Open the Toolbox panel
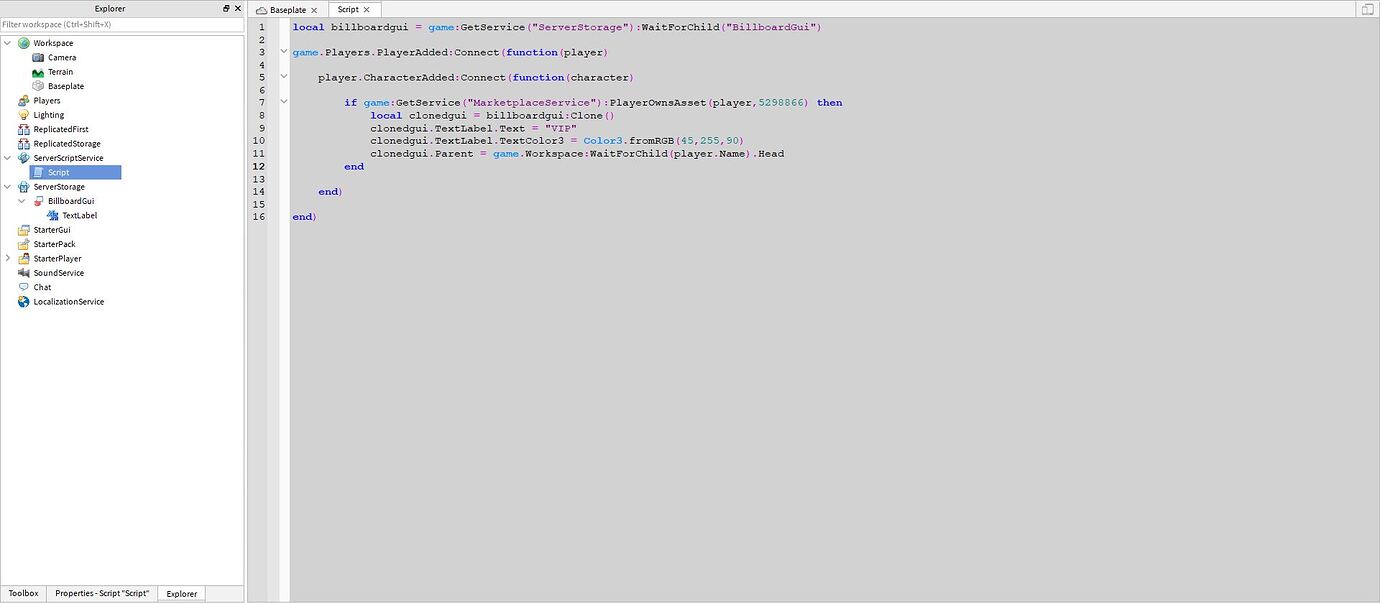1380x604 pixels. 22,592
